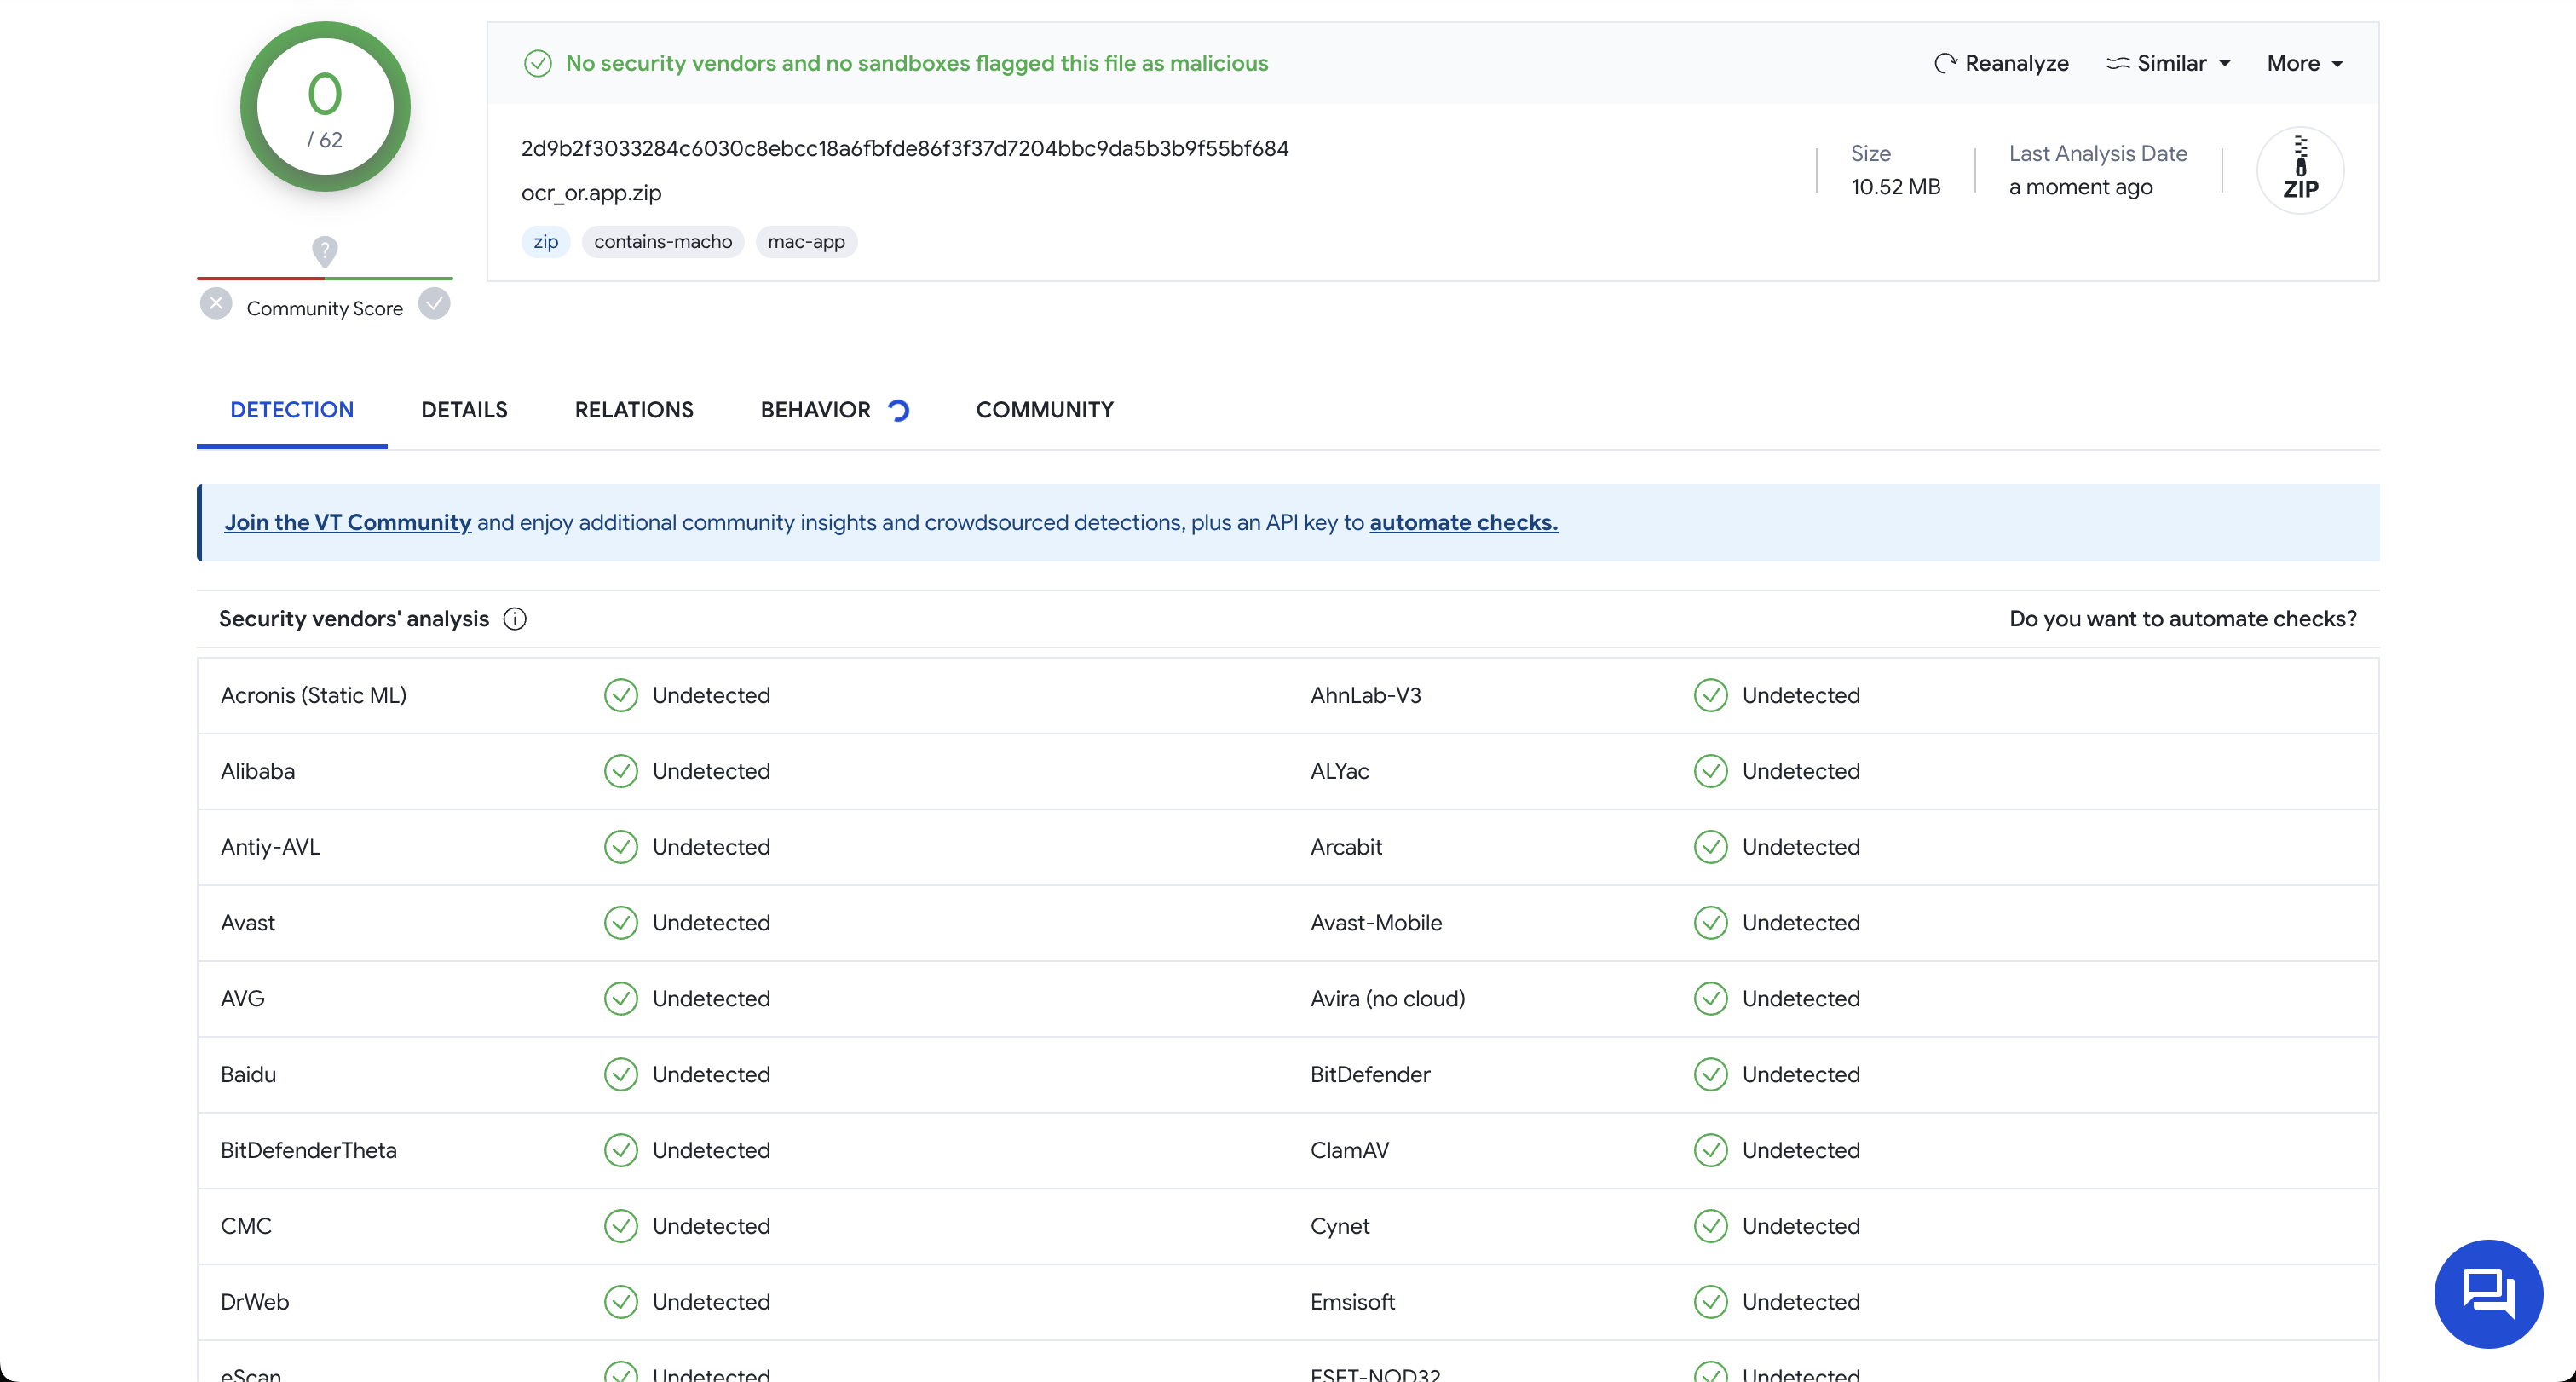Open the RELATIONS tab
The height and width of the screenshot is (1382, 2576).
coord(633,410)
